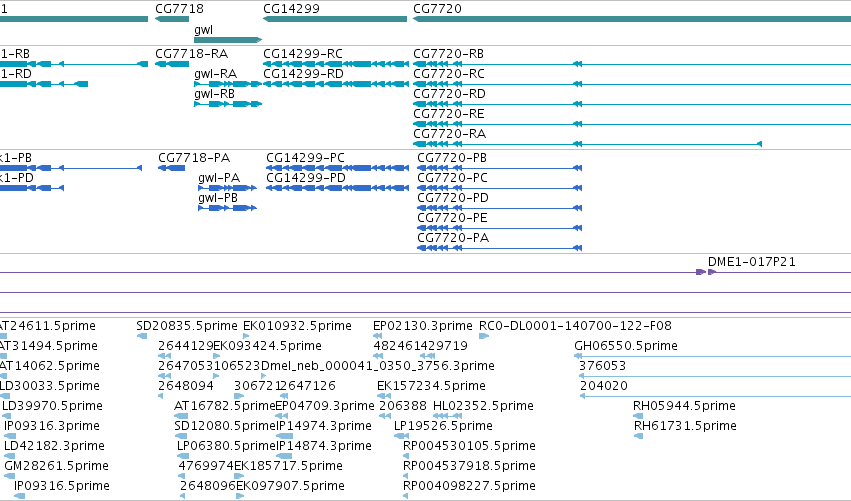Click EST RH05944.5prime
This screenshot has width=851, height=501.
click(684, 406)
